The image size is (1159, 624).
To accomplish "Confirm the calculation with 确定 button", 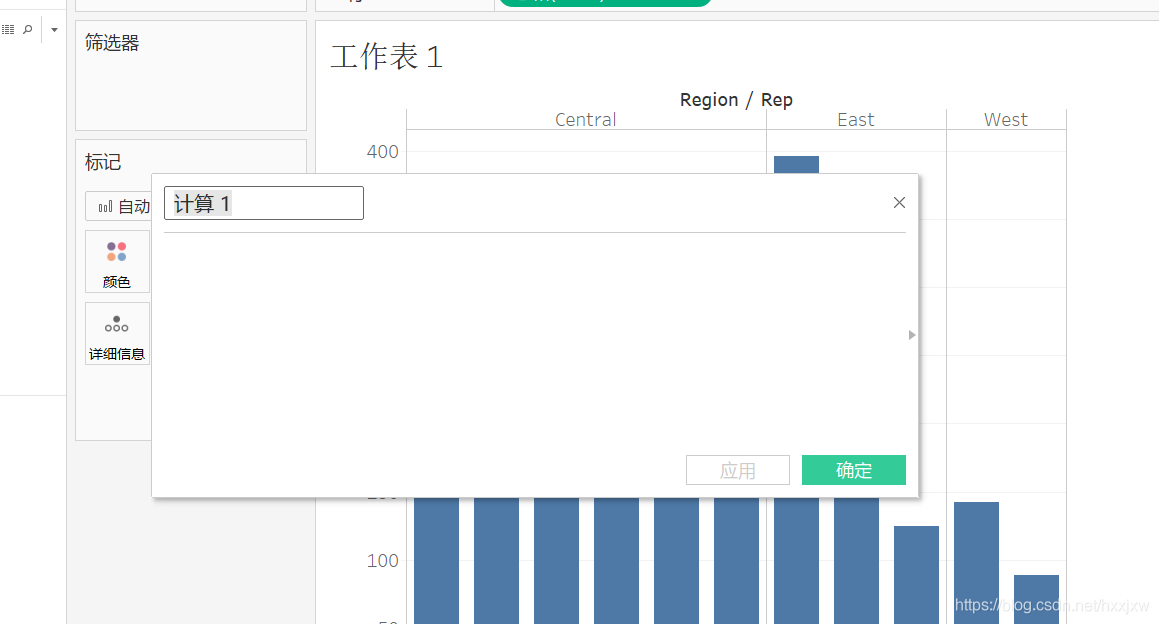I will pyautogui.click(x=854, y=470).
